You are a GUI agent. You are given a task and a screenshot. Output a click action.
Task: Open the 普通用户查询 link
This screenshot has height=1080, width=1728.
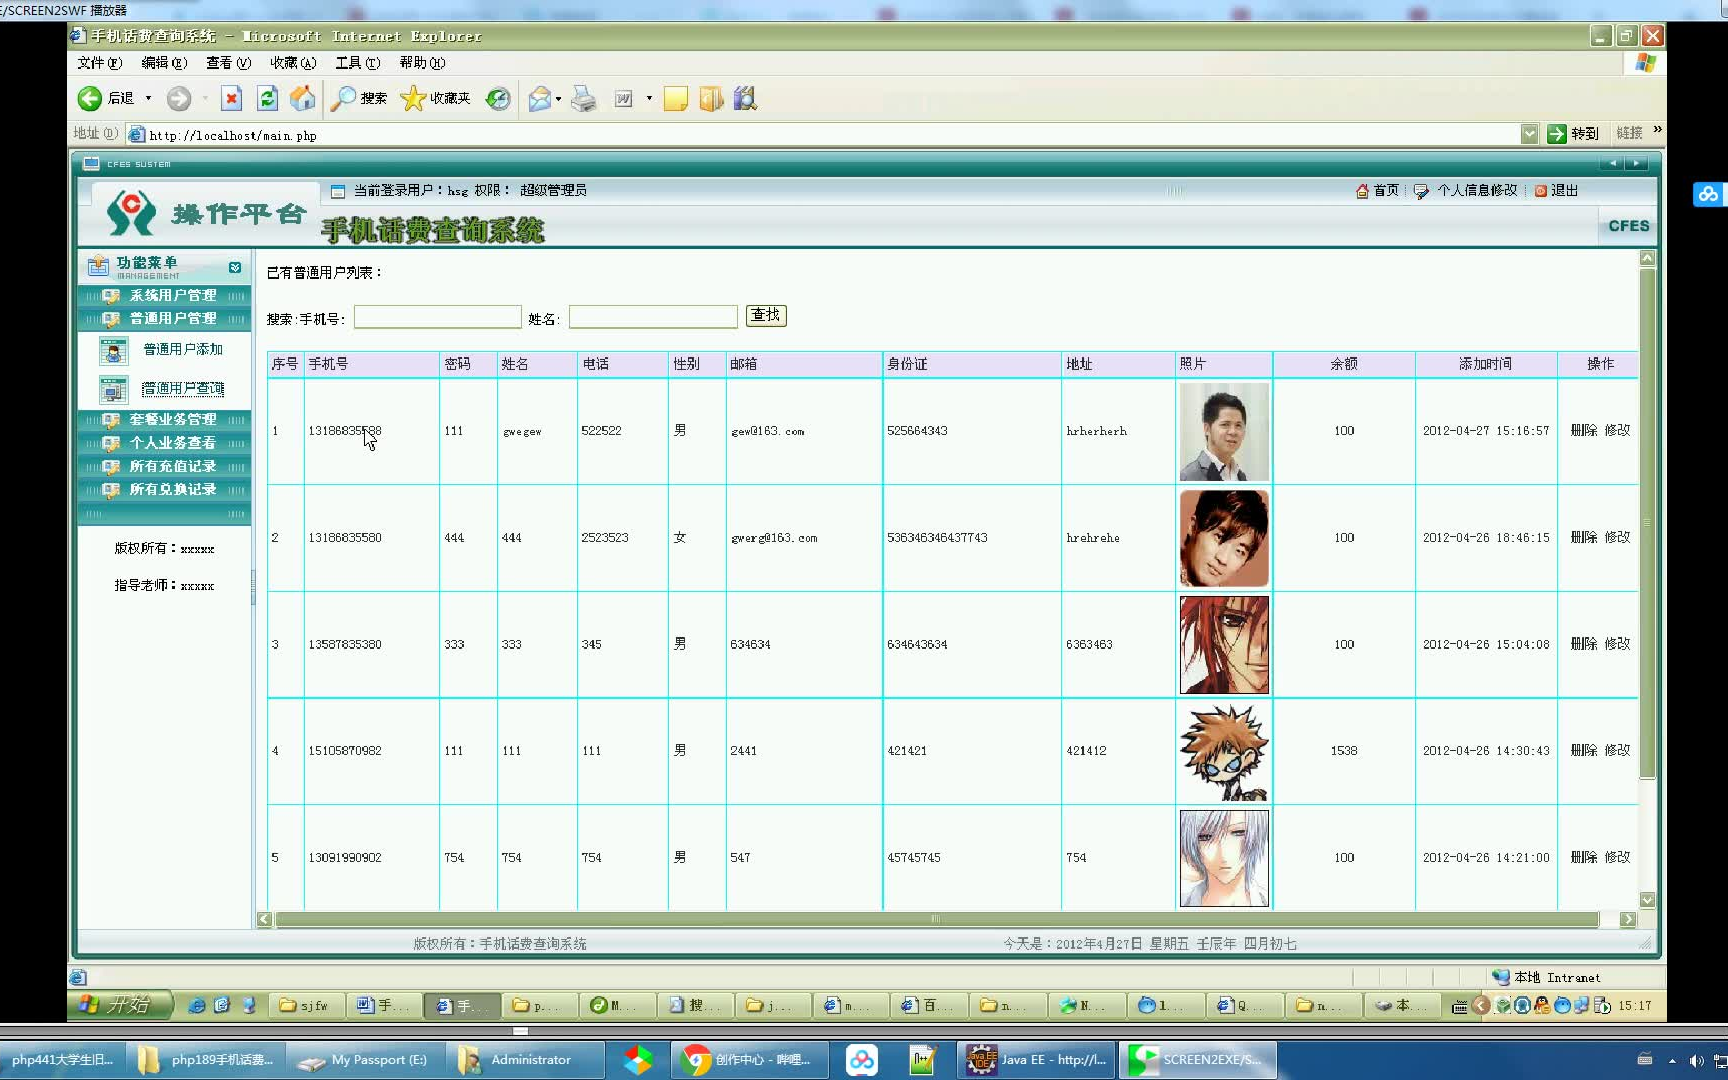183,388
